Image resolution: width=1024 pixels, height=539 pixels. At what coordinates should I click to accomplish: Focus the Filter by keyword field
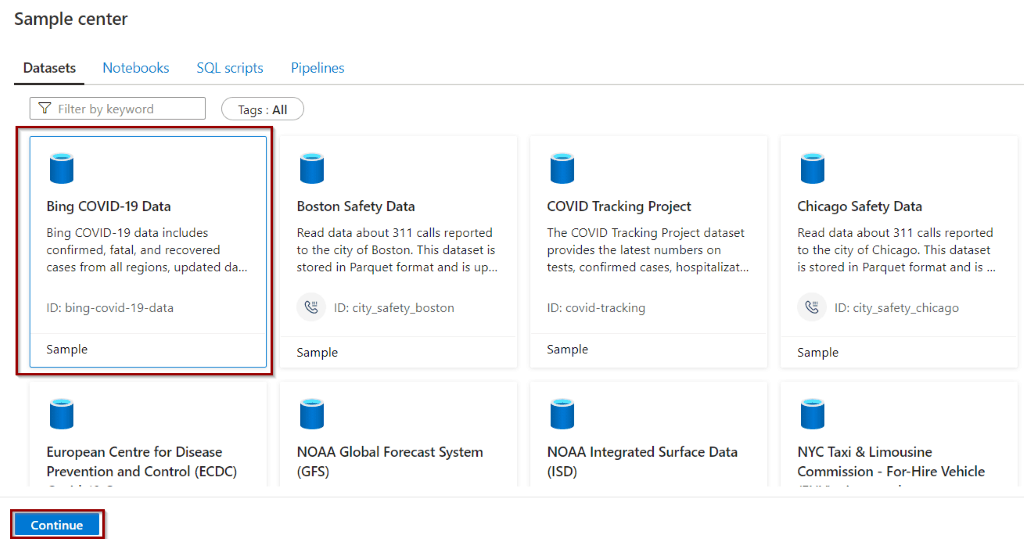point(118,108)
